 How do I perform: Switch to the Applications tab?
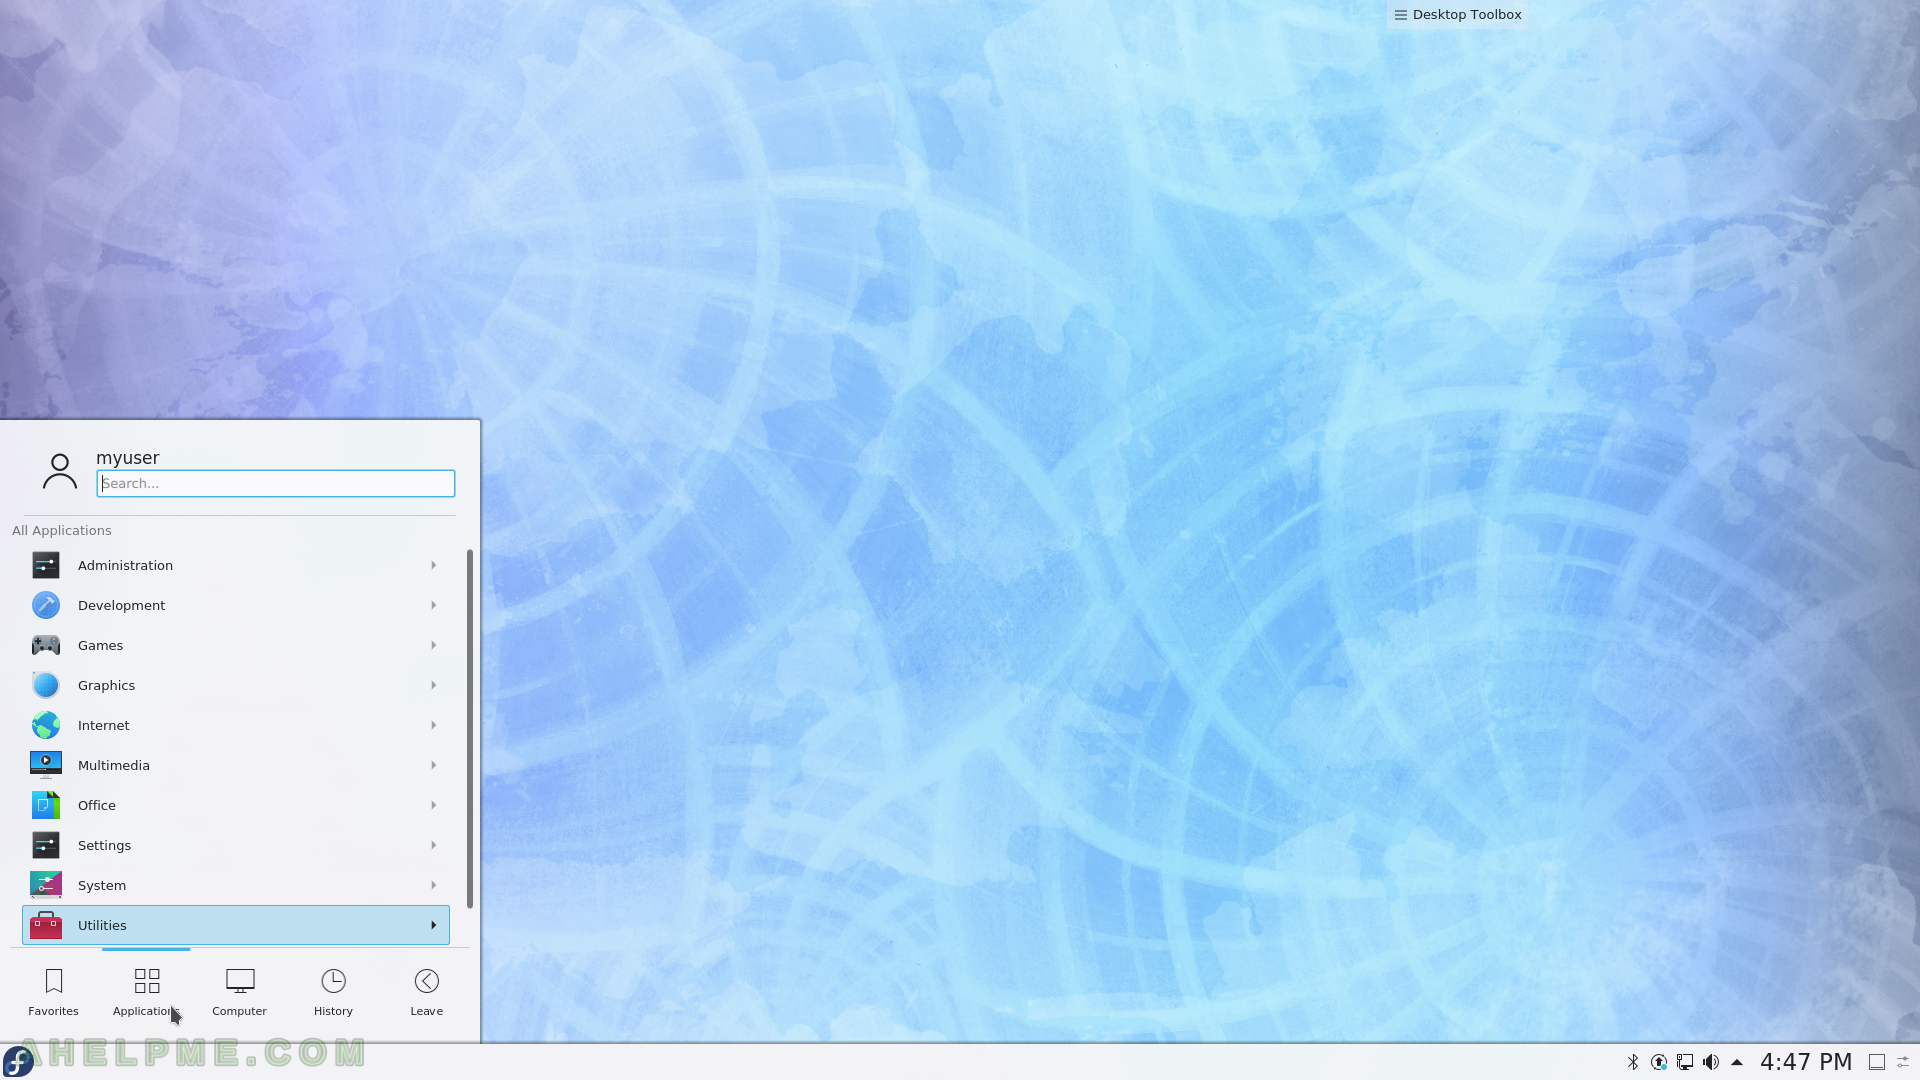pos(146,992)
